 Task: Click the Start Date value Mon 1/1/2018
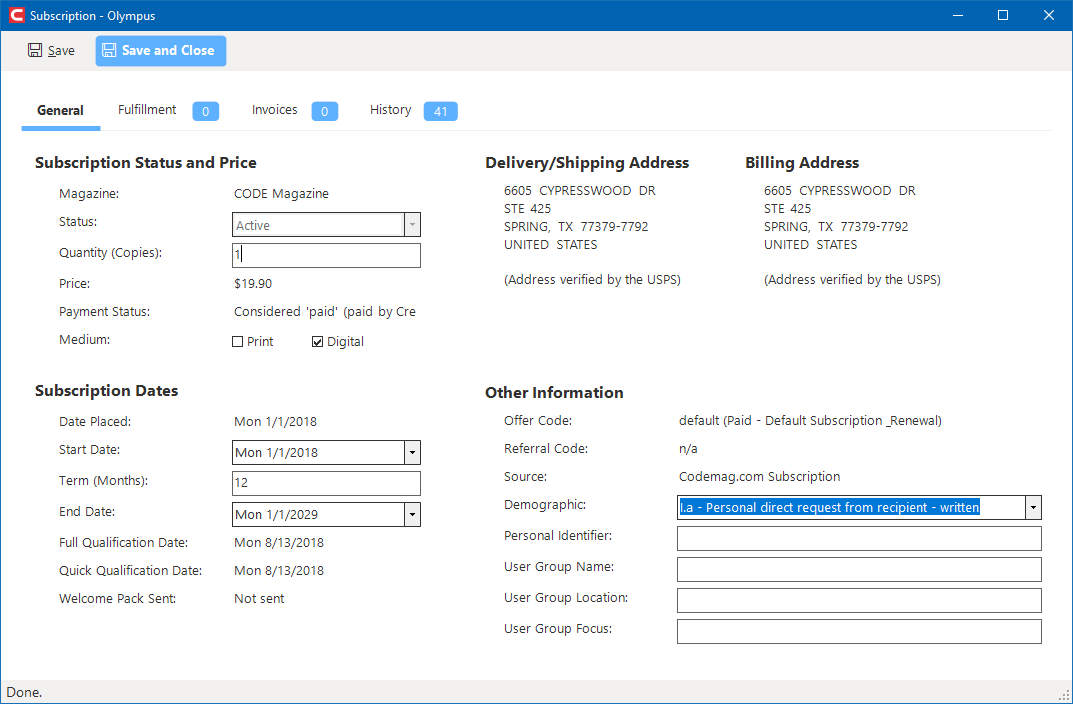(x=276, y=452)
